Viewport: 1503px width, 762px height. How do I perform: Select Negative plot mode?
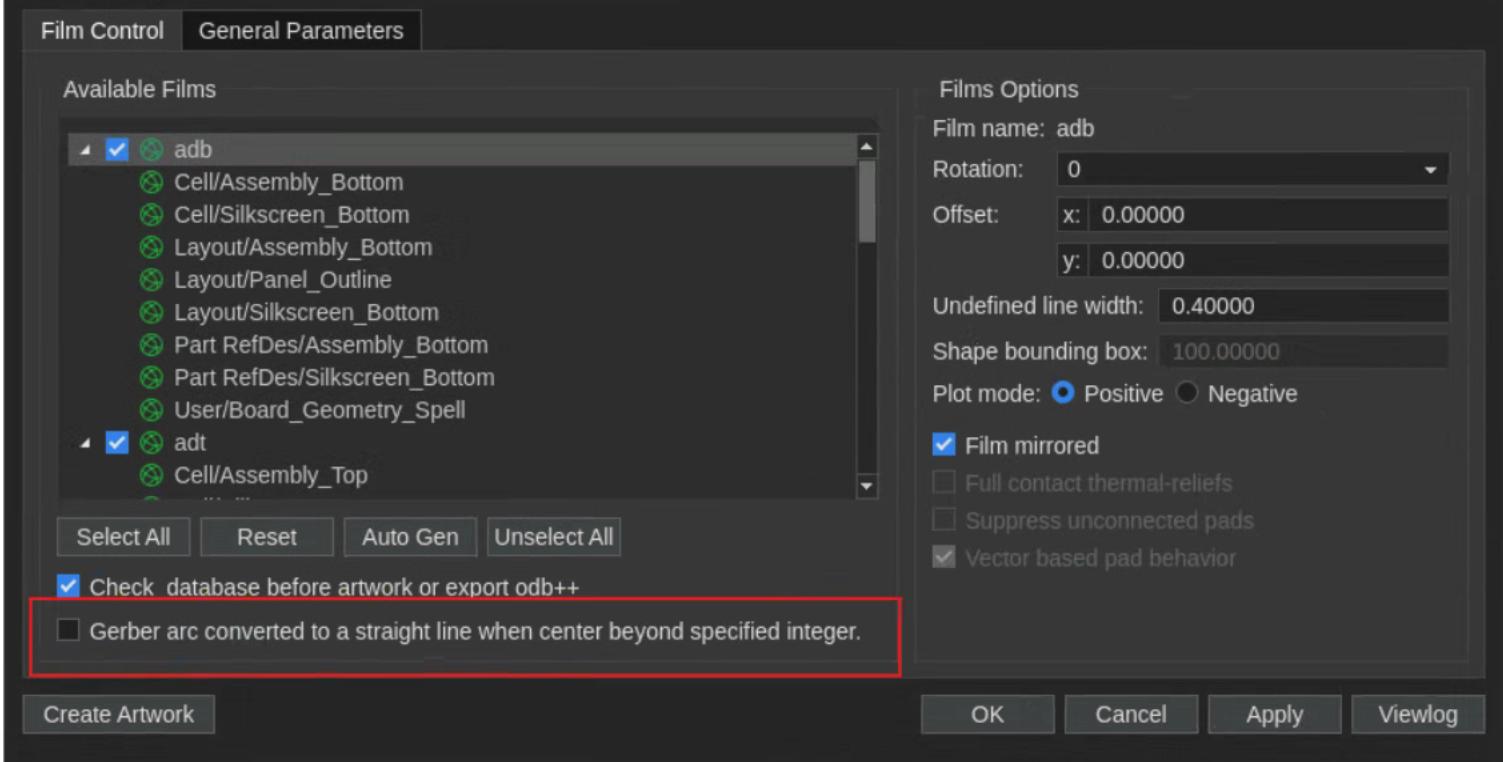point(1187,394)
